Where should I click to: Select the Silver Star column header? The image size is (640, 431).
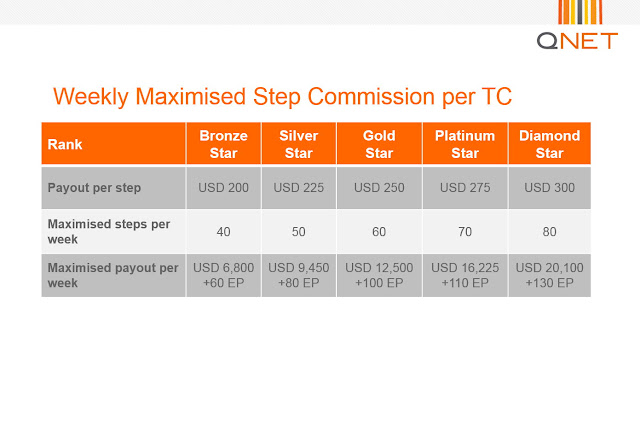[297, 143]
